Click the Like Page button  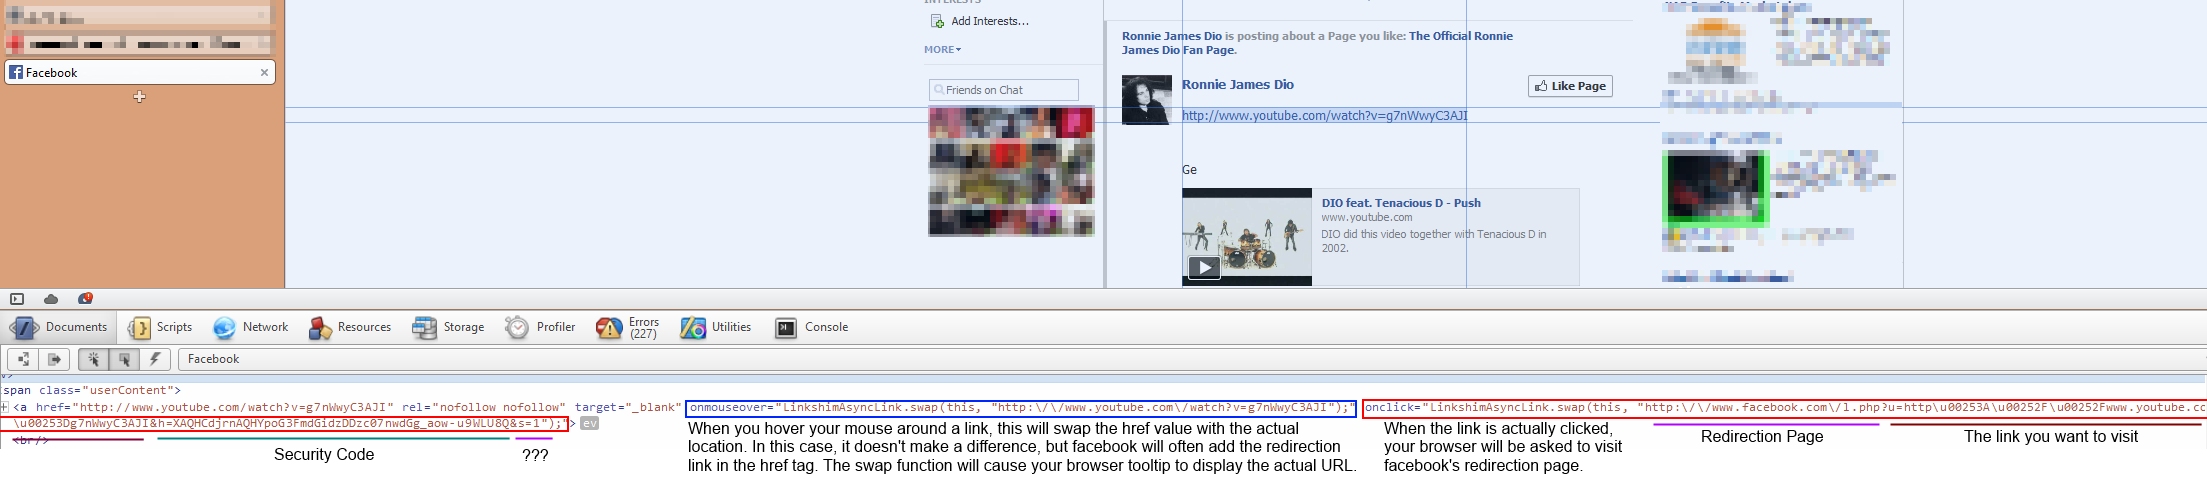click(1570, 86)
